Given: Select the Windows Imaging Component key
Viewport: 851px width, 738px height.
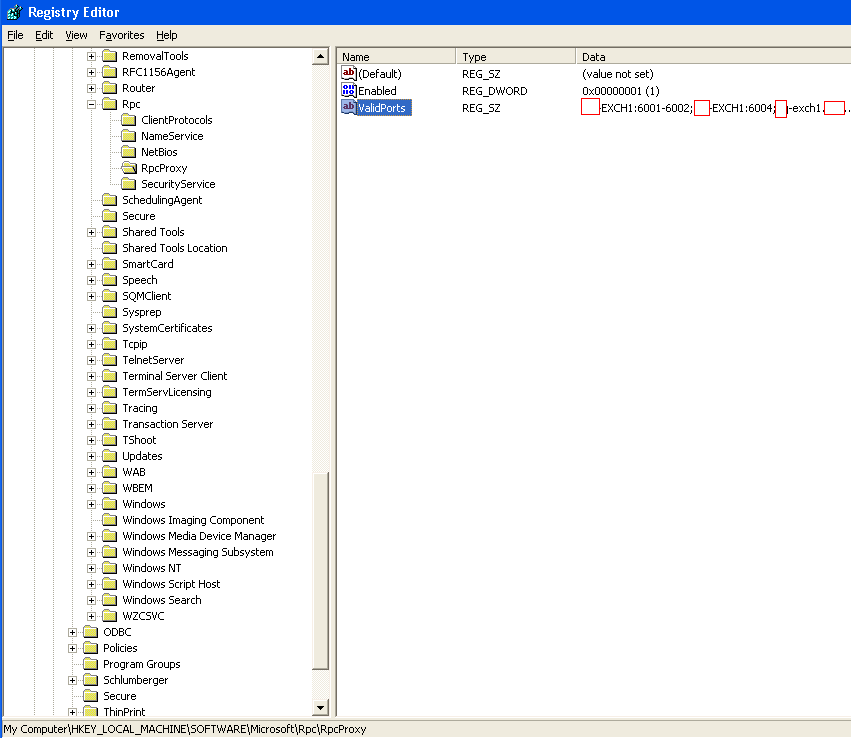Looking at the screenshot, I should coord(193,520).
